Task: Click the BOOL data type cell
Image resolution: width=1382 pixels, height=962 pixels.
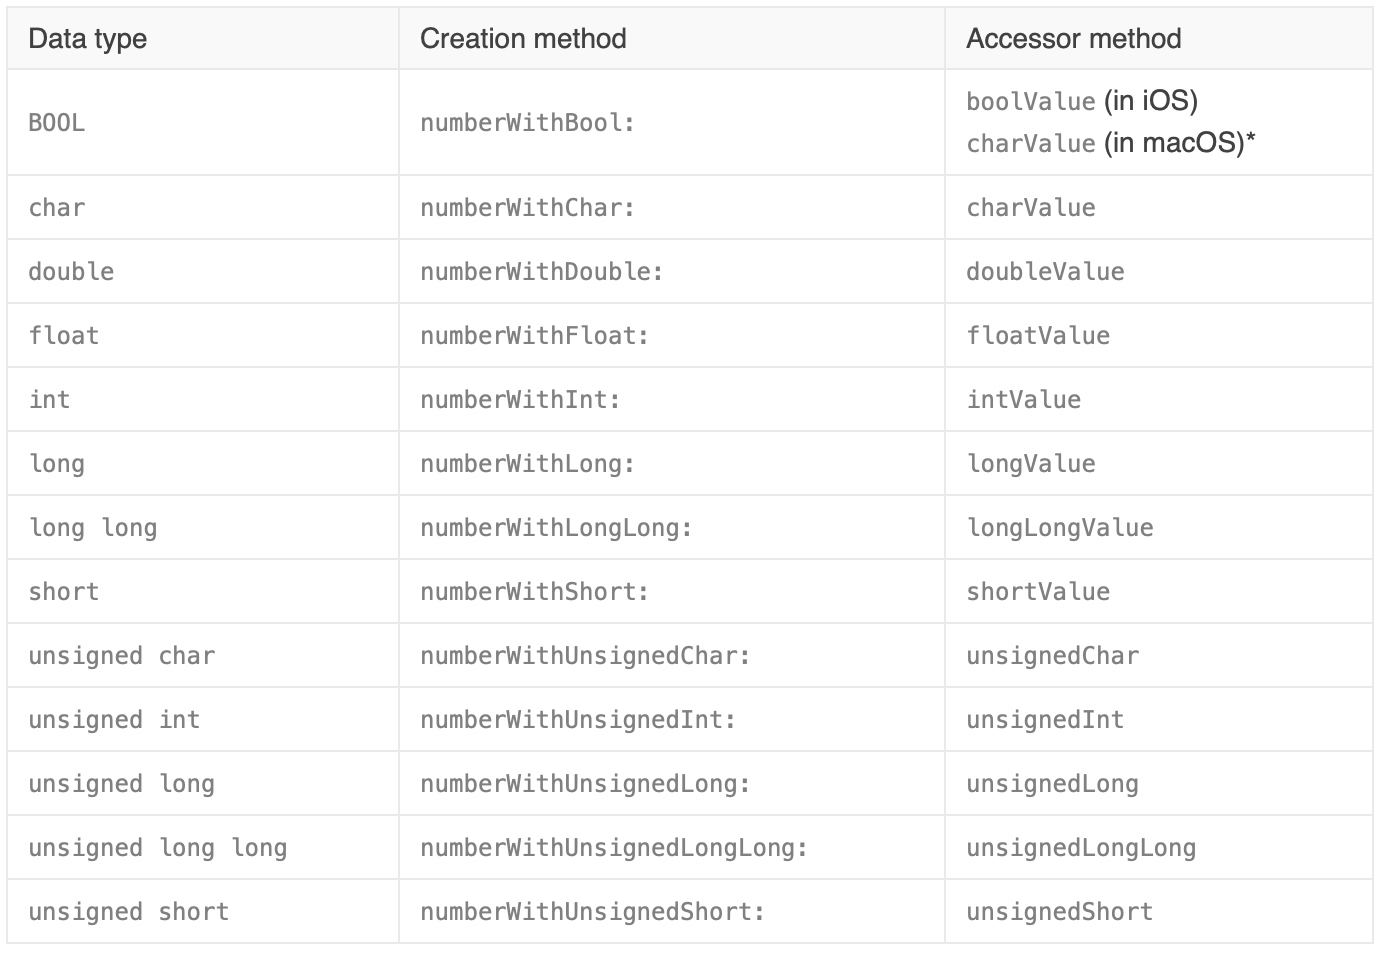Action: tap(57, 123)
